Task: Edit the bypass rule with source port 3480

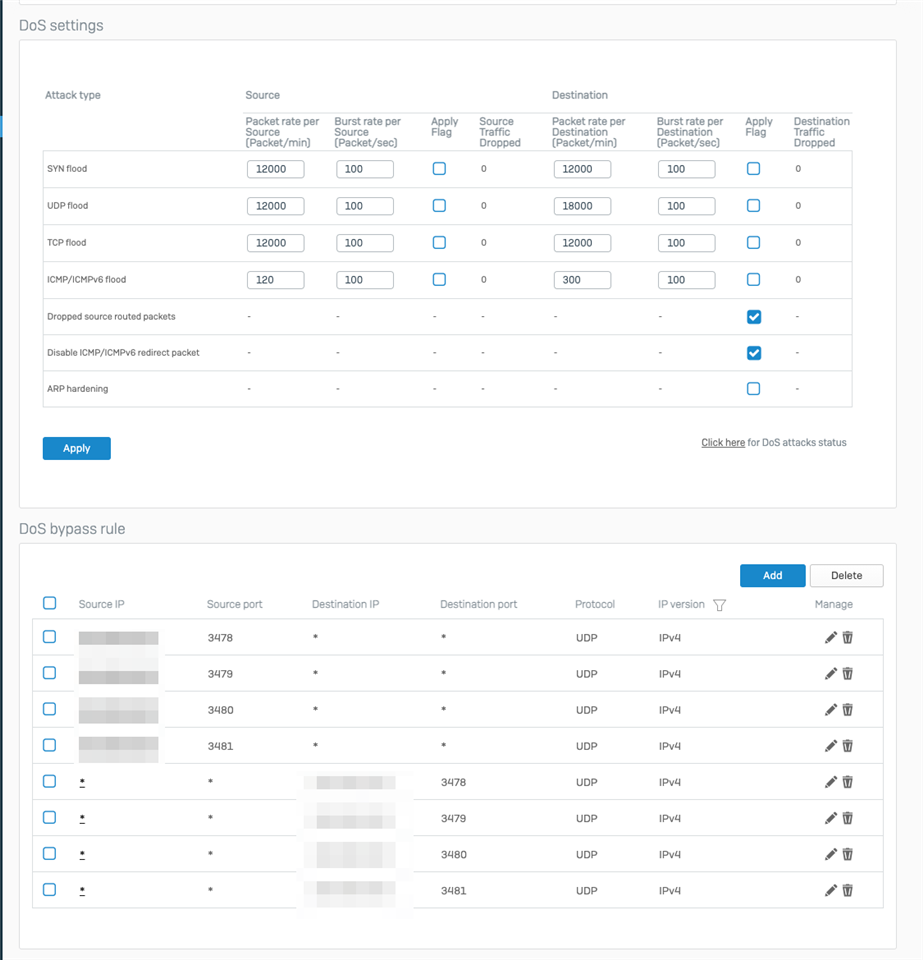Action: click(x=830, y=710)
